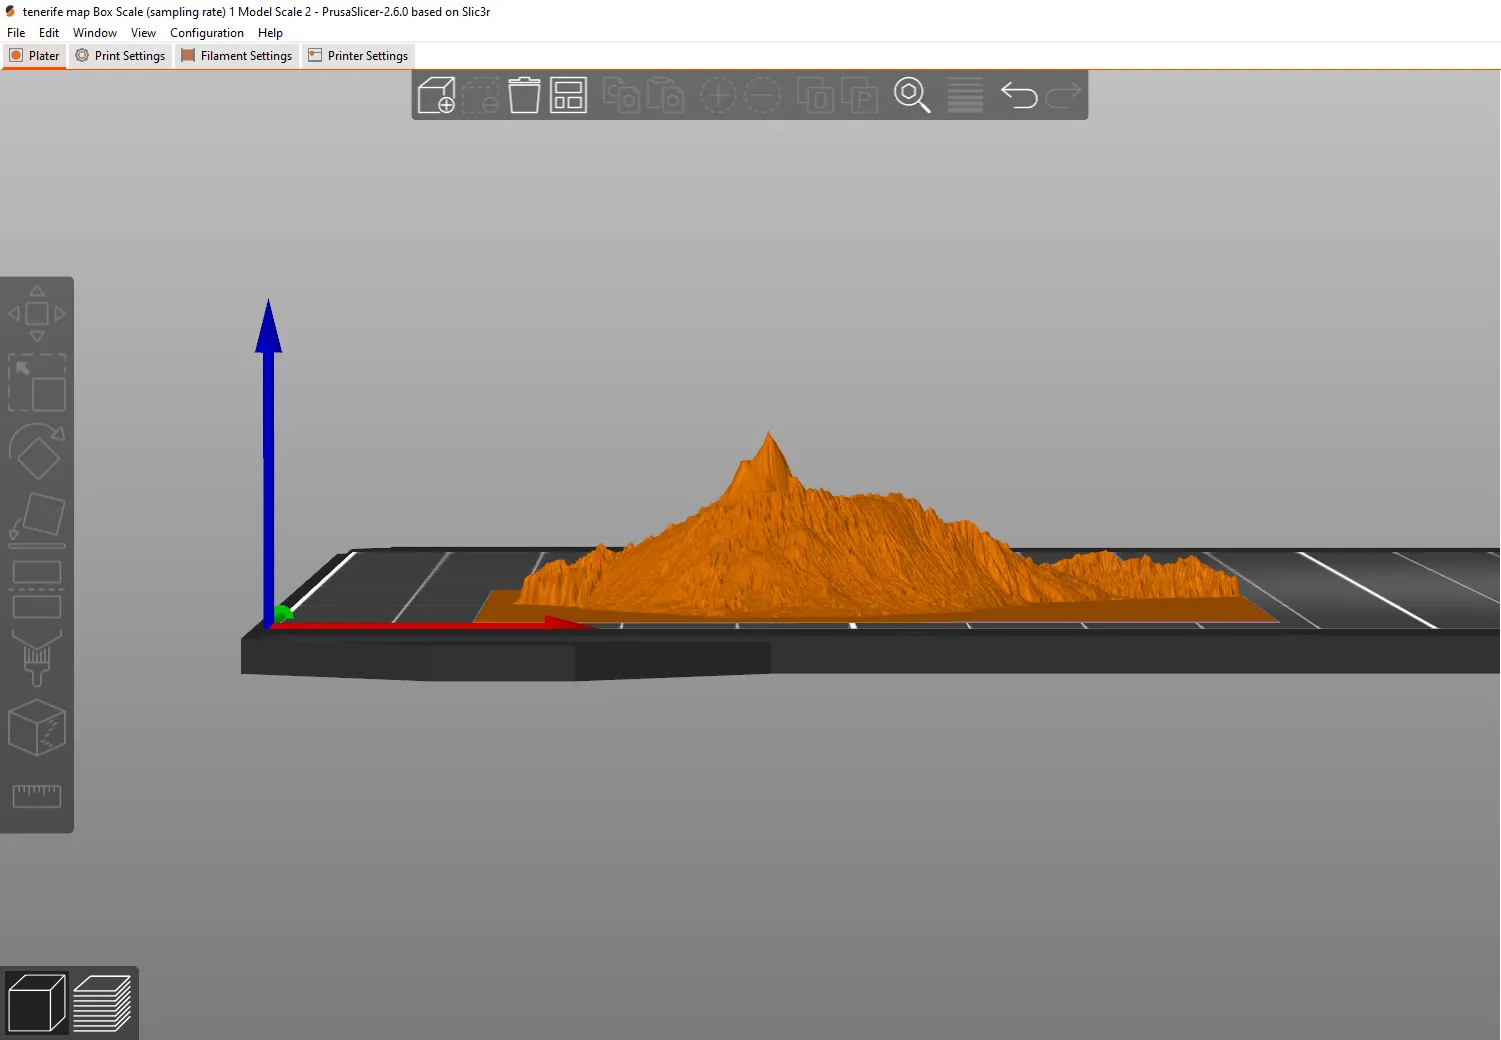Switch to the Print Settings tab

point(121,56)
